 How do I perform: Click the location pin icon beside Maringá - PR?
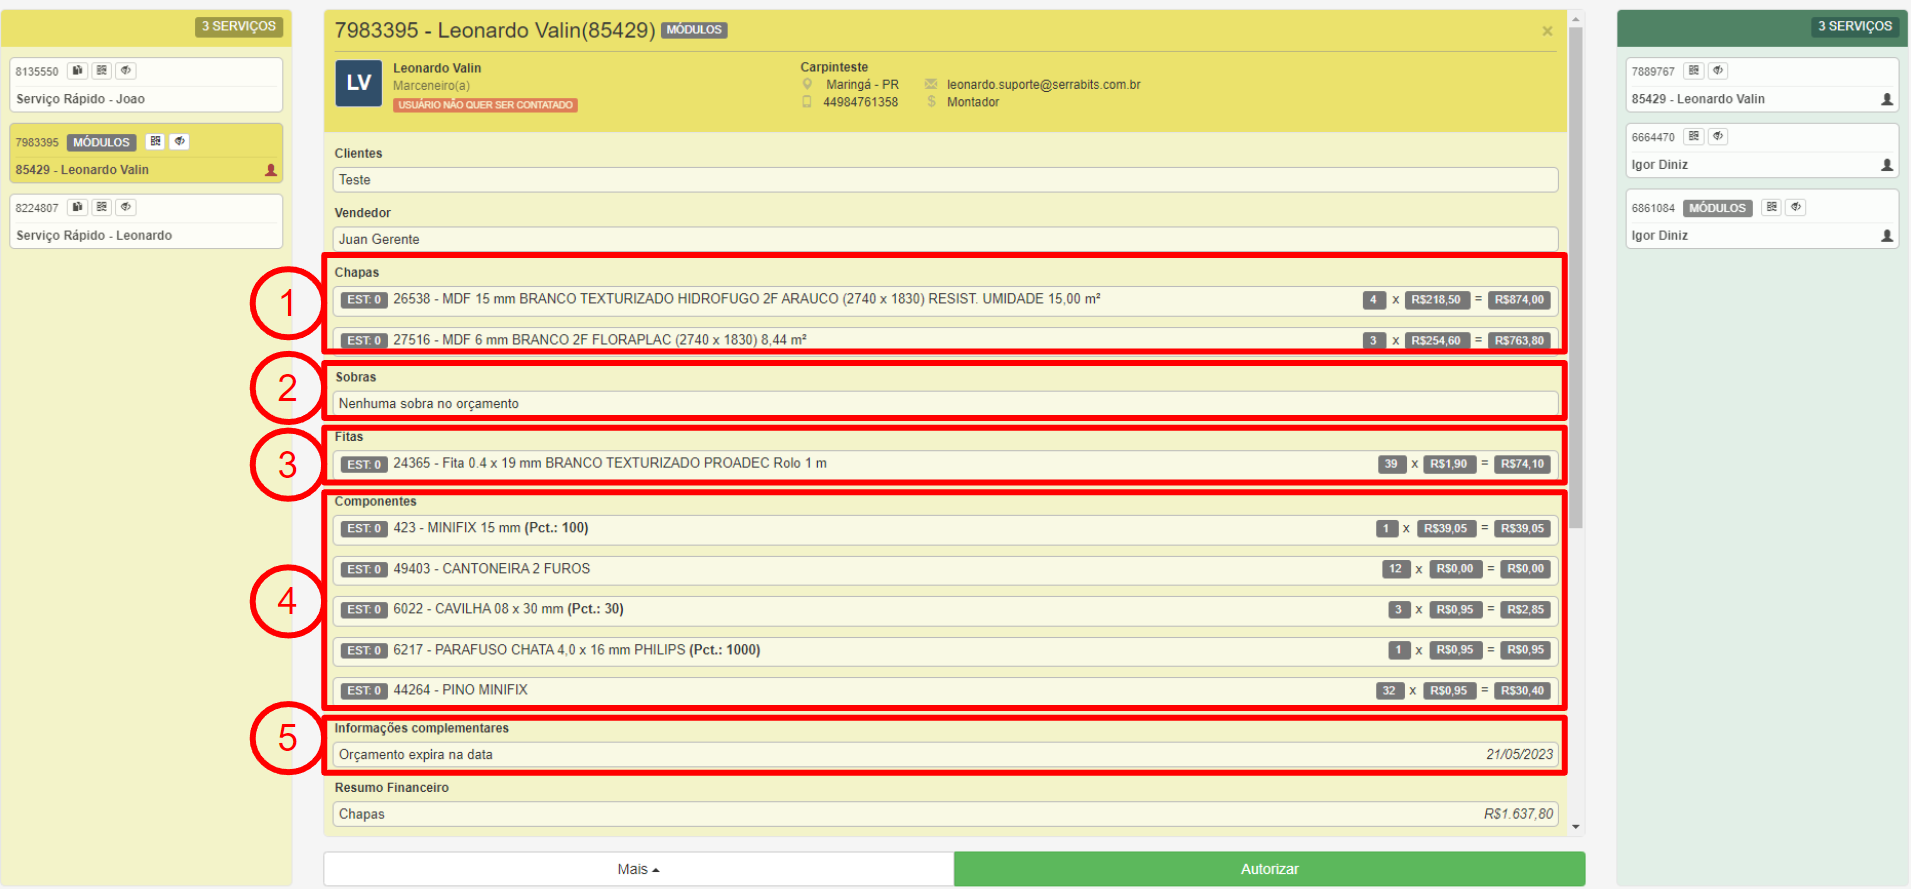tap(807, 85)
